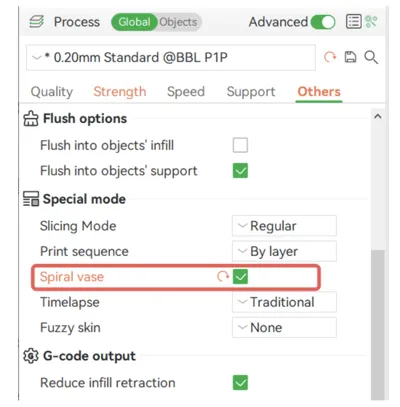This screenshot has width=400, height=407.
Task: Open the settings list comparison icon
Action: click(x=354, y=22)
